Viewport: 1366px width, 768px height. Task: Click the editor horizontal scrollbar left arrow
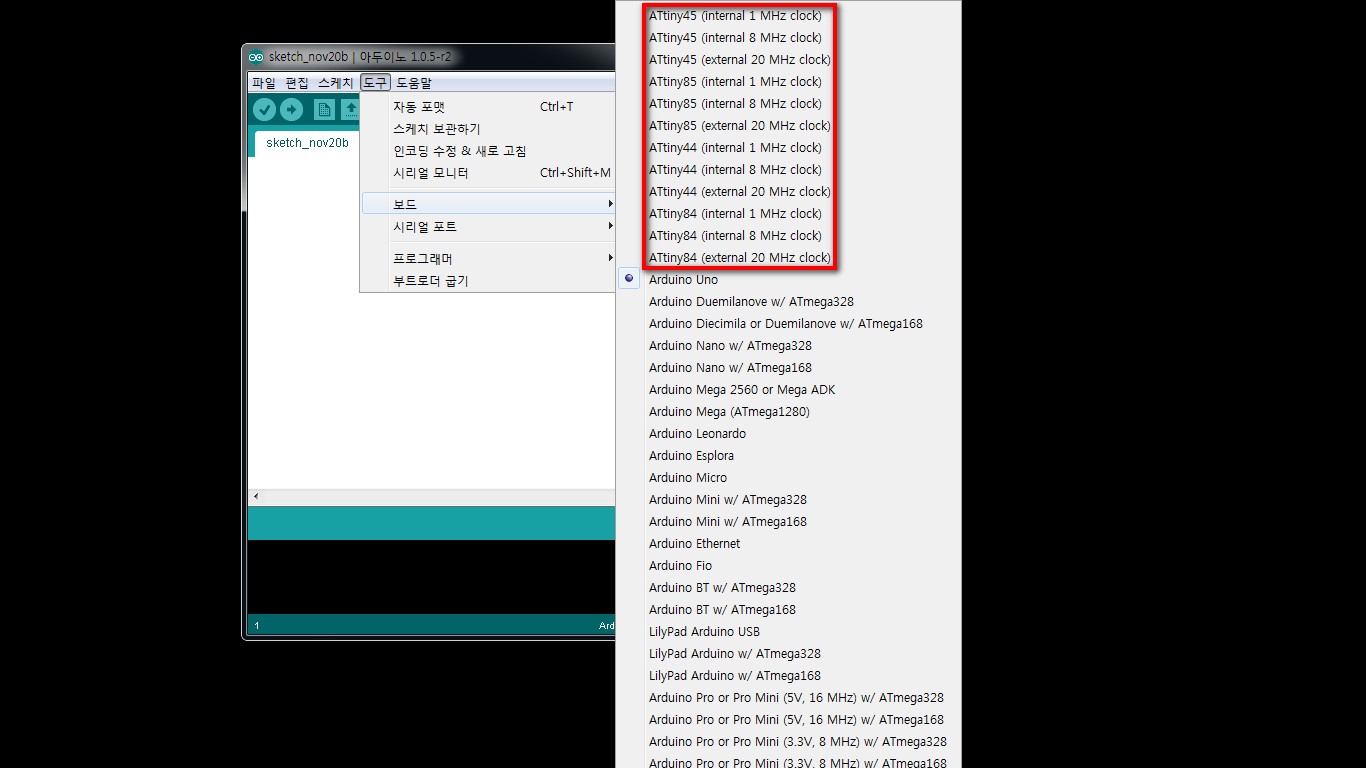click(256, 496)
